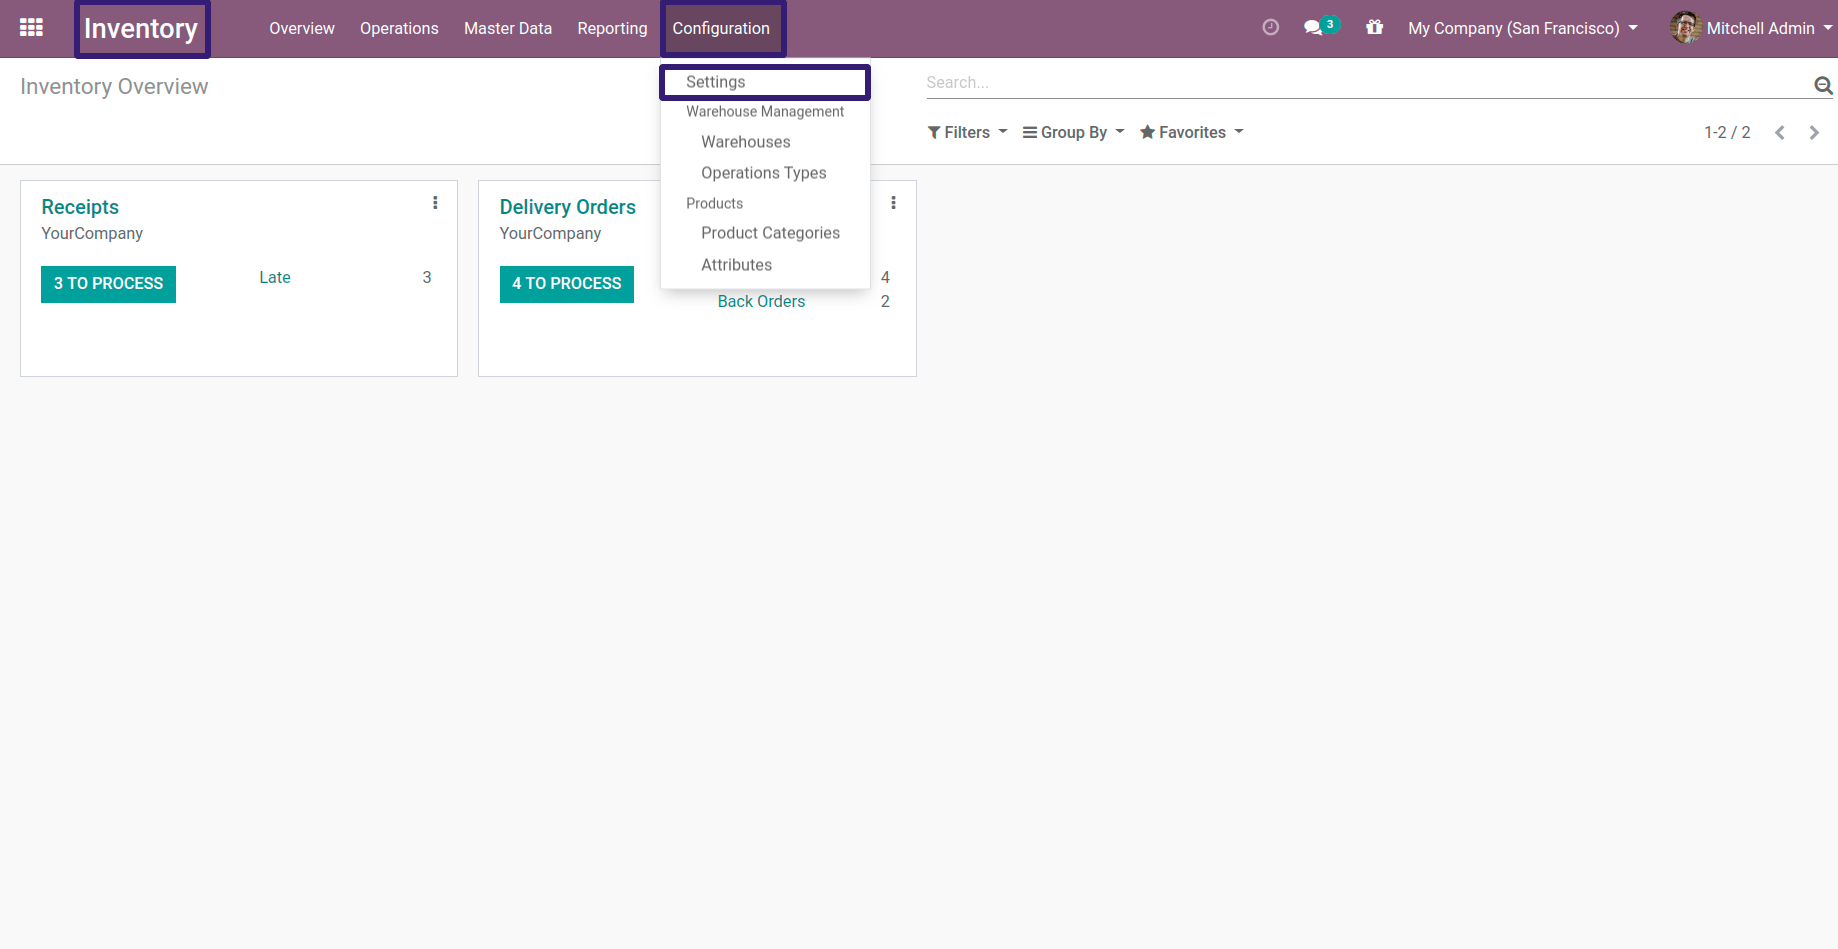This screenshot has height=949, width=1838.
Task: Click Mitchell Admin avatar picture
Action: pyautogui.click(x=1686, y=28)
